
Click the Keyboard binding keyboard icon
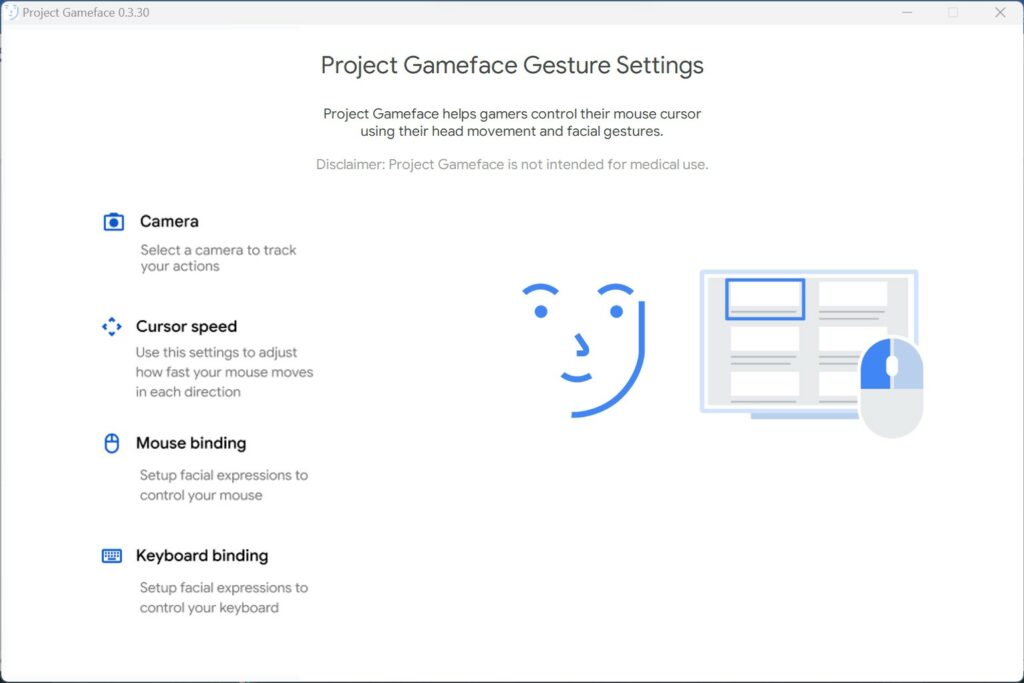tap(112, 556)
